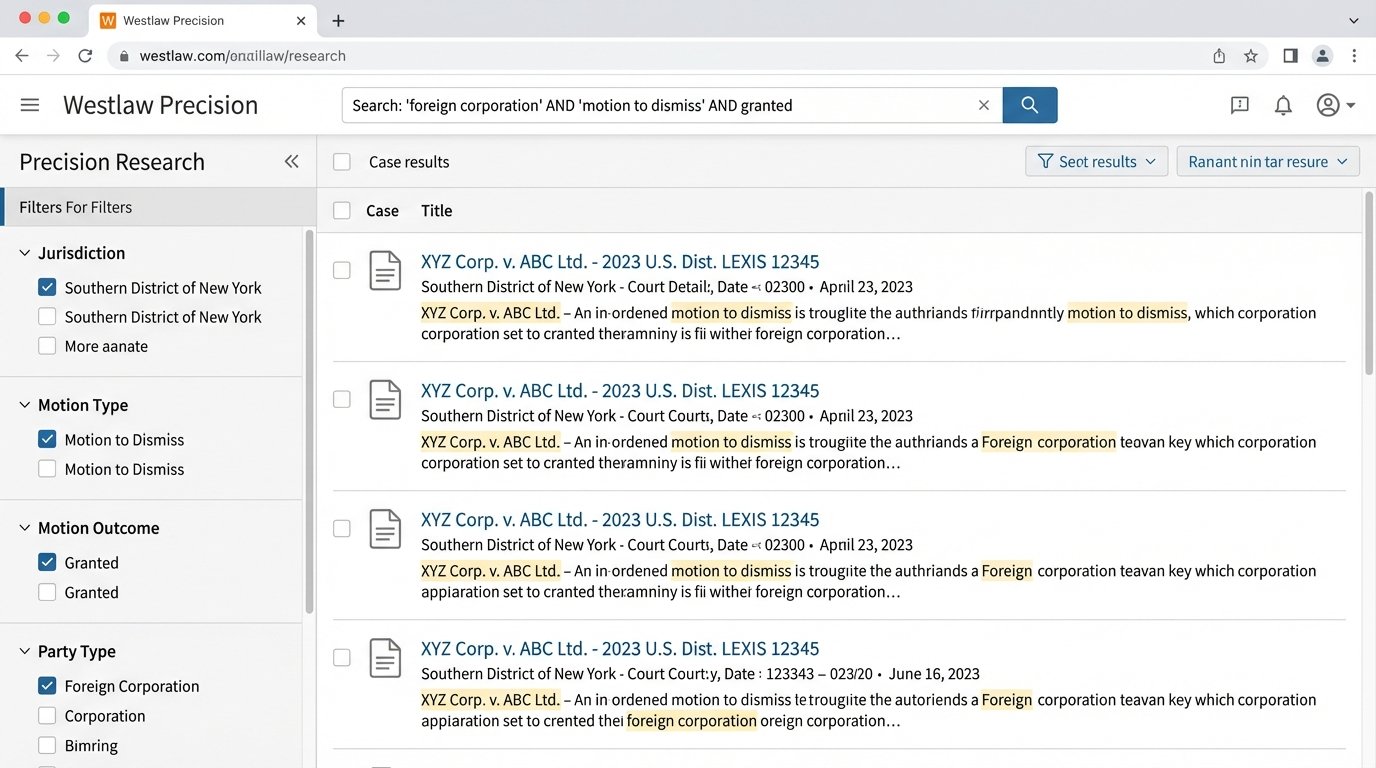The image size is (1376, 768).
Task: Click the document icon beside the first case
Action: 385,270
